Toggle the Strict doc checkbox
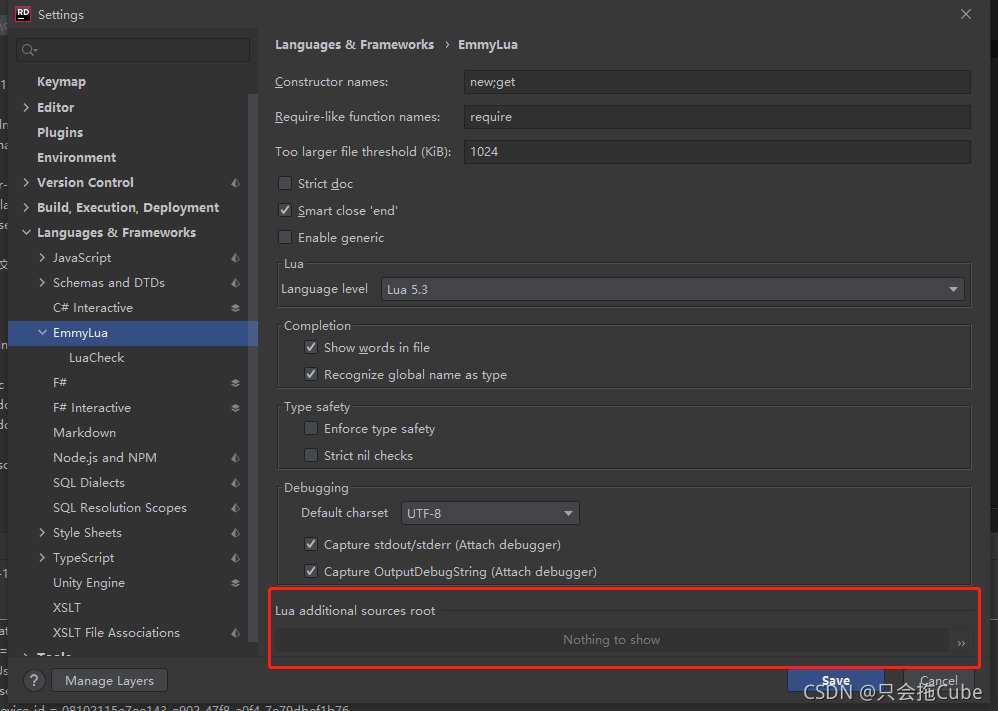This screenshot has height=711, width=998. [x=285, y=183]
